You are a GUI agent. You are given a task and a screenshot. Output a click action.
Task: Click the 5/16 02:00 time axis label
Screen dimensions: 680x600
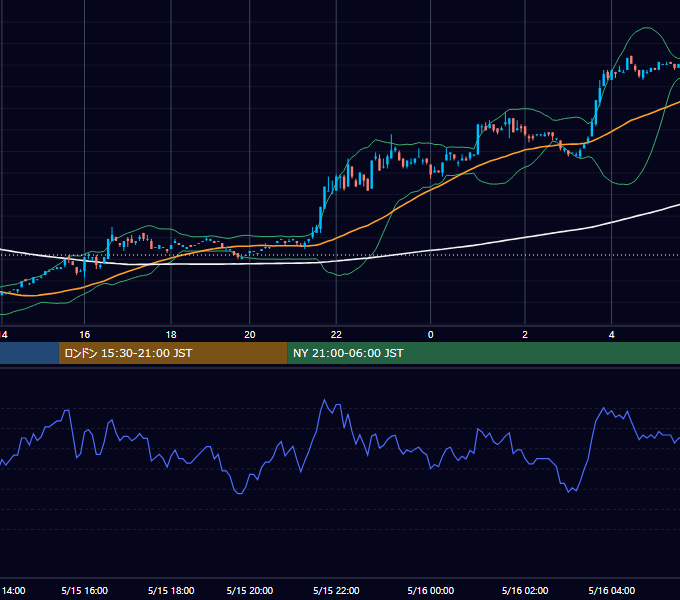[525, 590]
